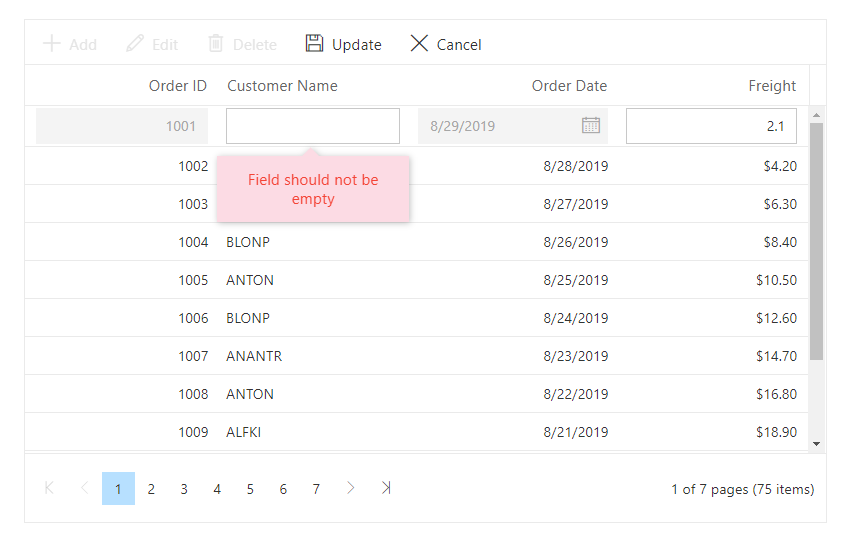This screenshot has width=850, height=539.
Task: Go to the next page arrow
Action: (350, 488)
